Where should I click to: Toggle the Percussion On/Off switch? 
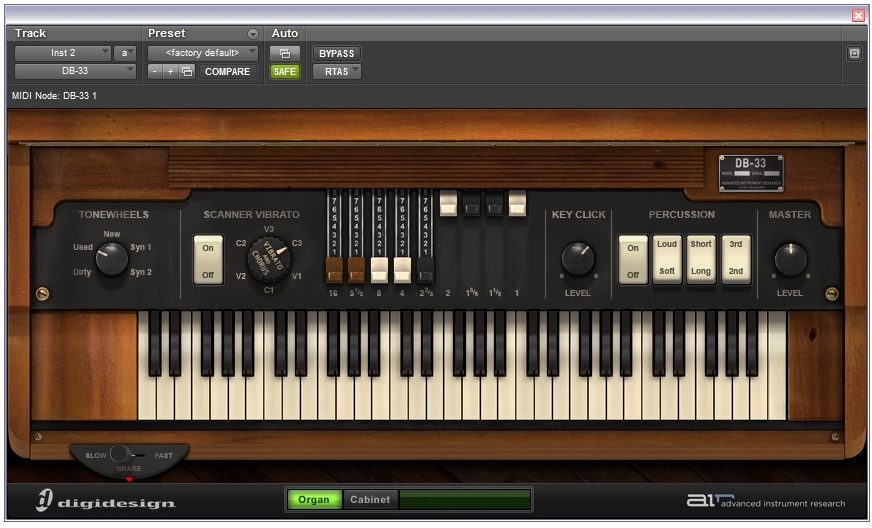(633, 260)
